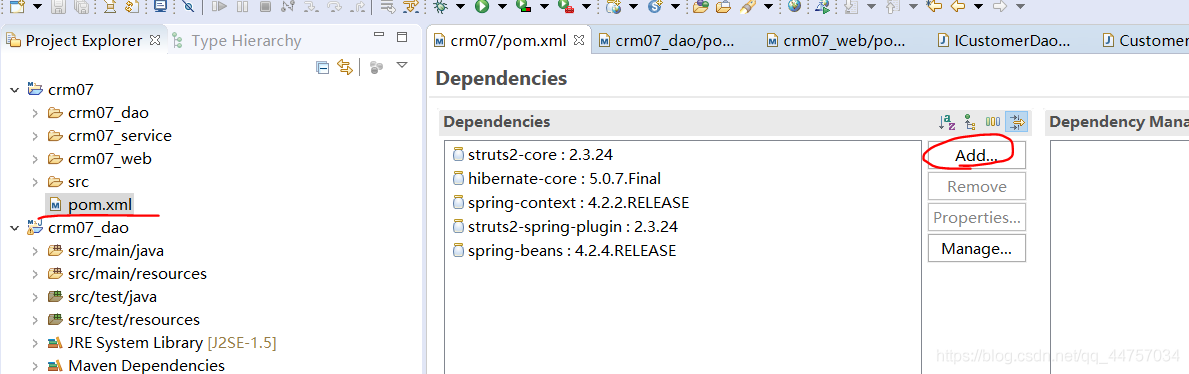
Task: Click the External Tools run icon
Action: pyautogui.click(x=566, y=7)
